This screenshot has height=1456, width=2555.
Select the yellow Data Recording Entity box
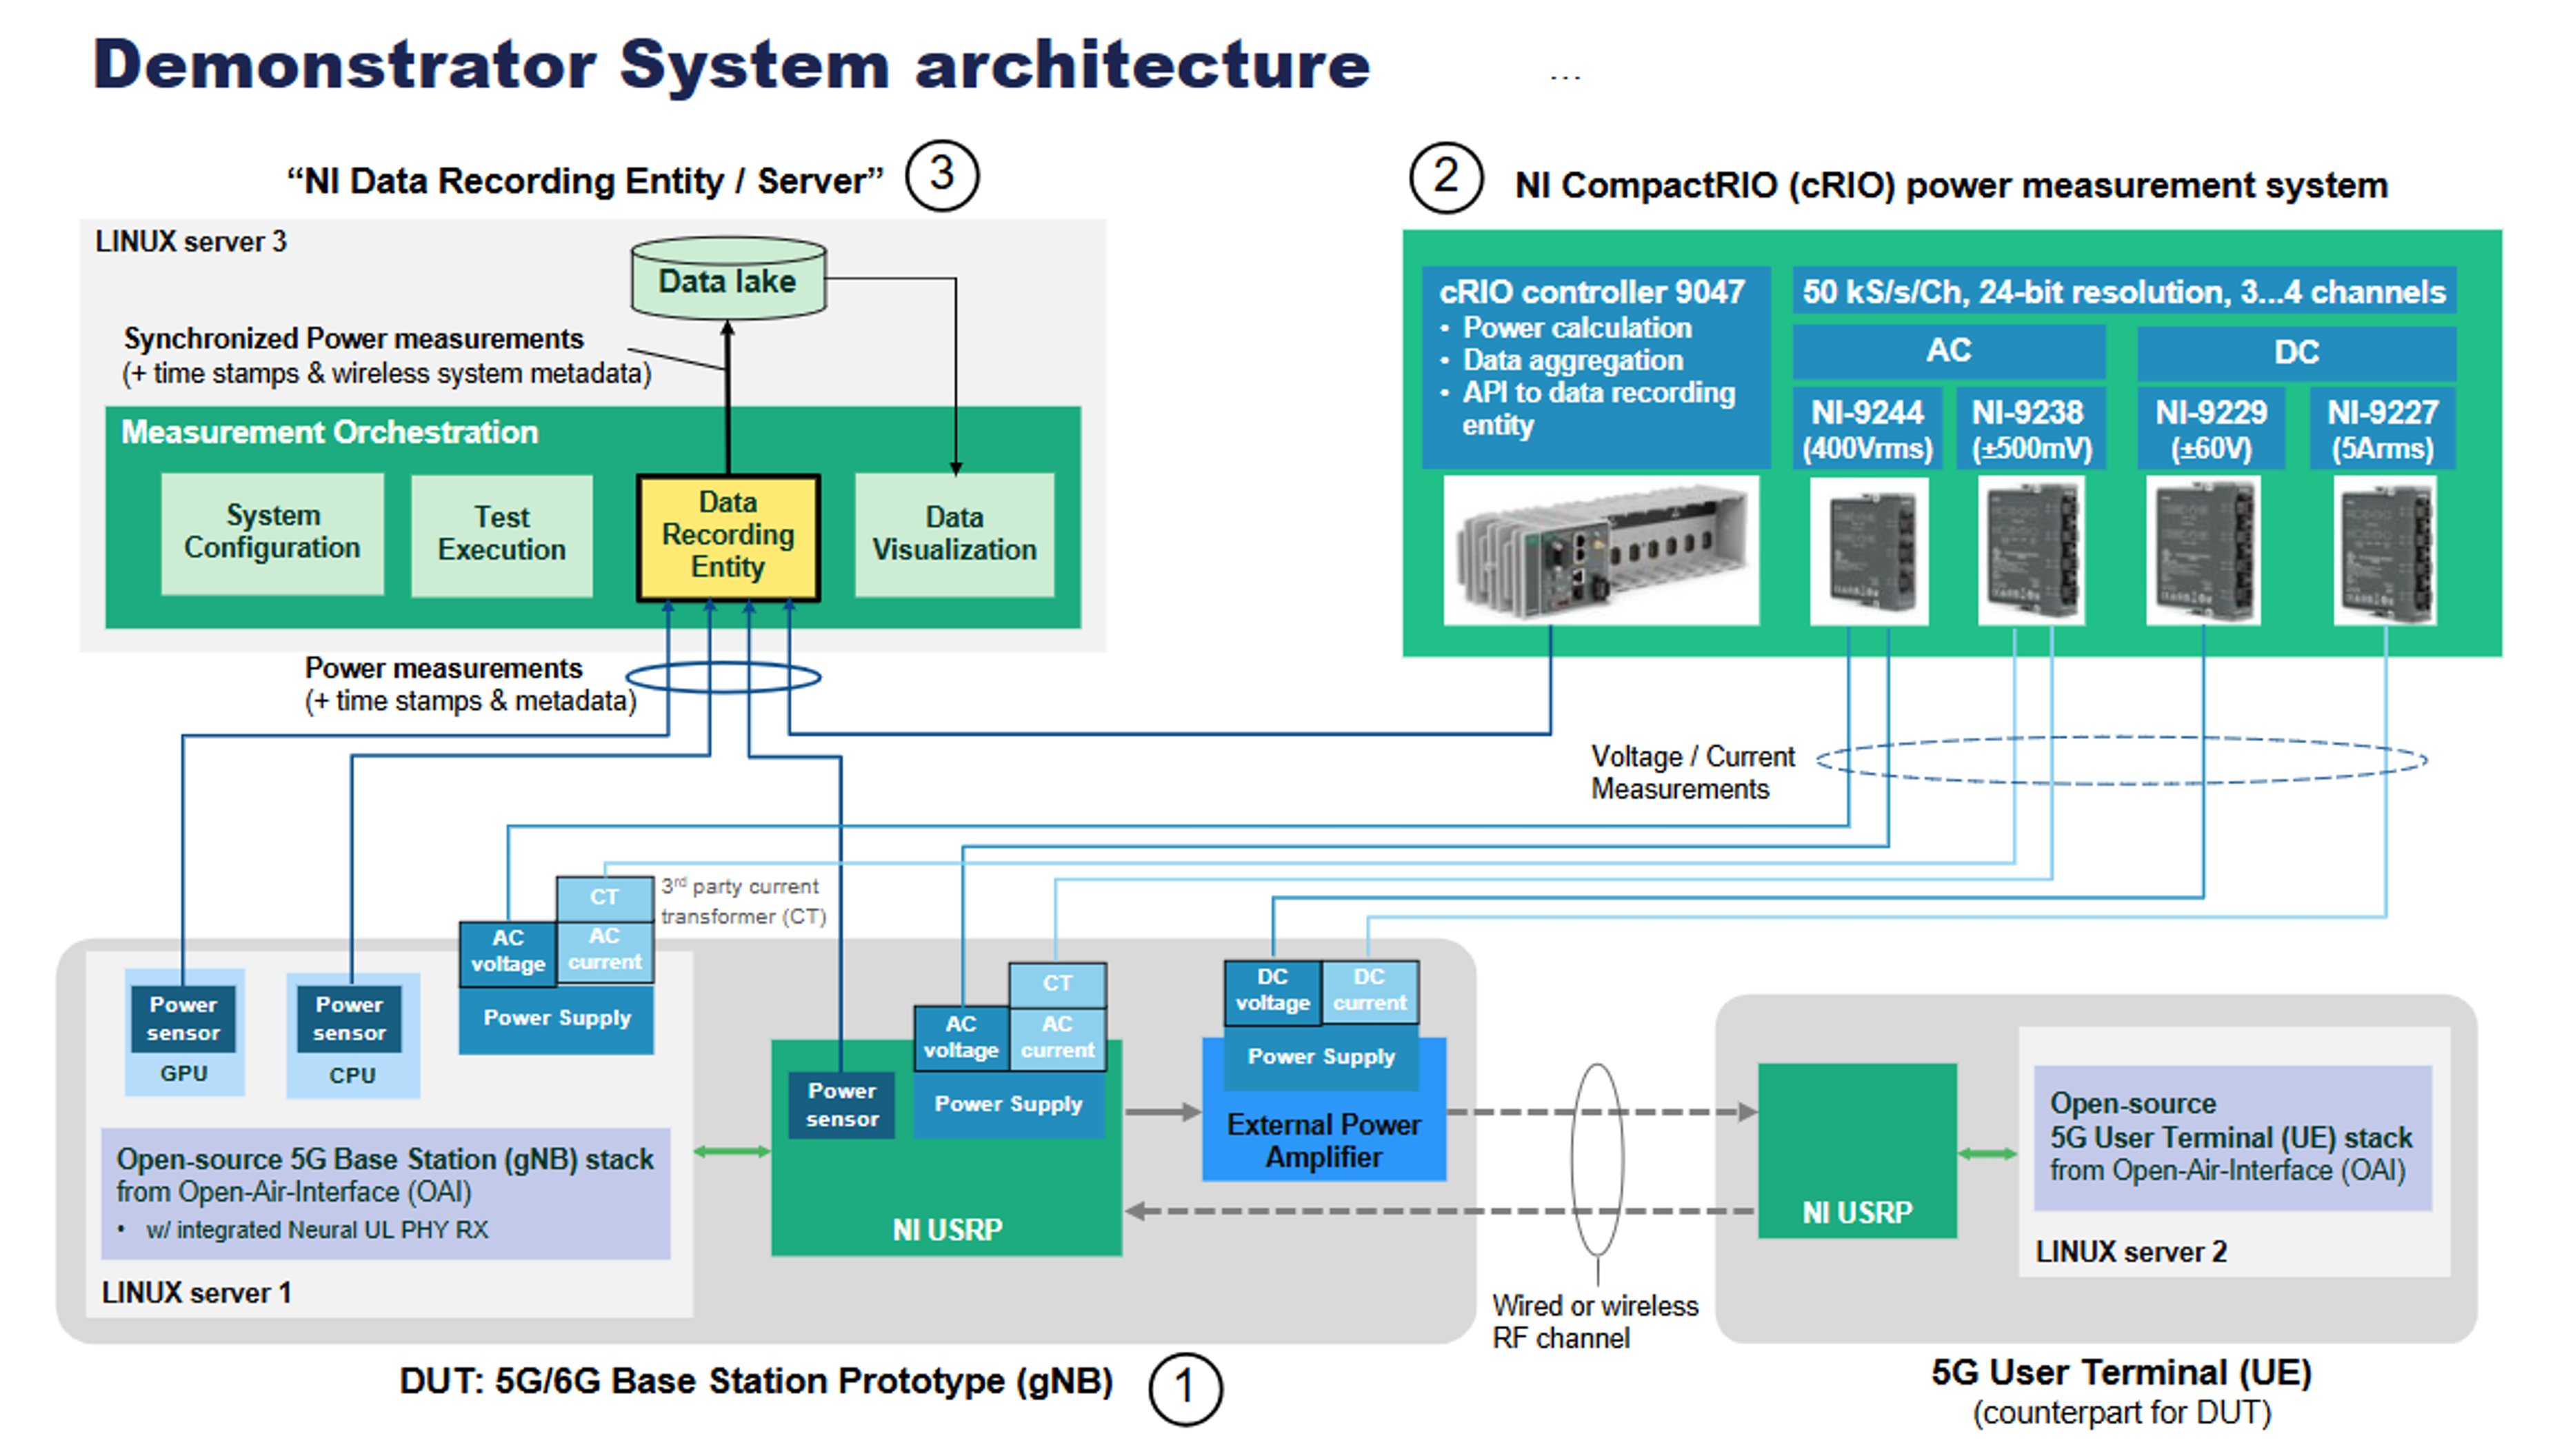(x=728, y=537)
